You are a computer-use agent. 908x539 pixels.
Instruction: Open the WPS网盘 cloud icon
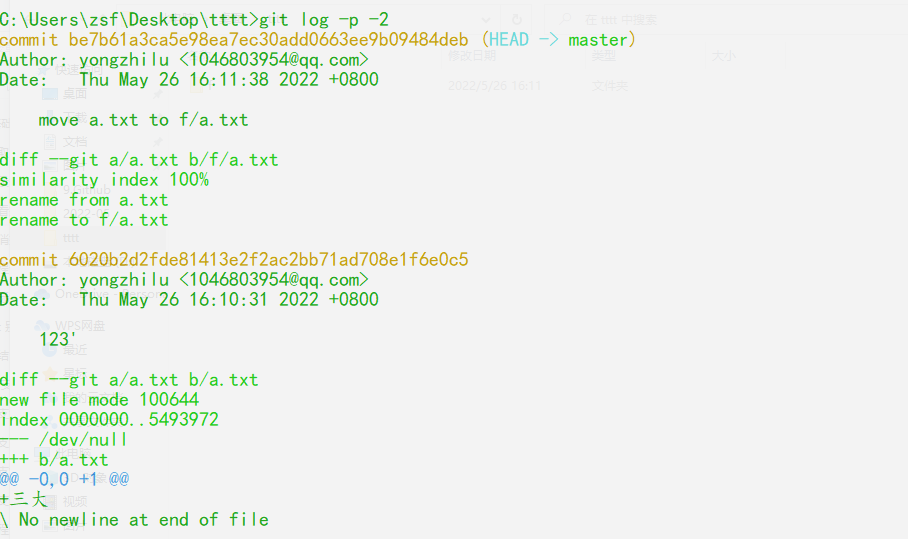(x=42, y=327)
